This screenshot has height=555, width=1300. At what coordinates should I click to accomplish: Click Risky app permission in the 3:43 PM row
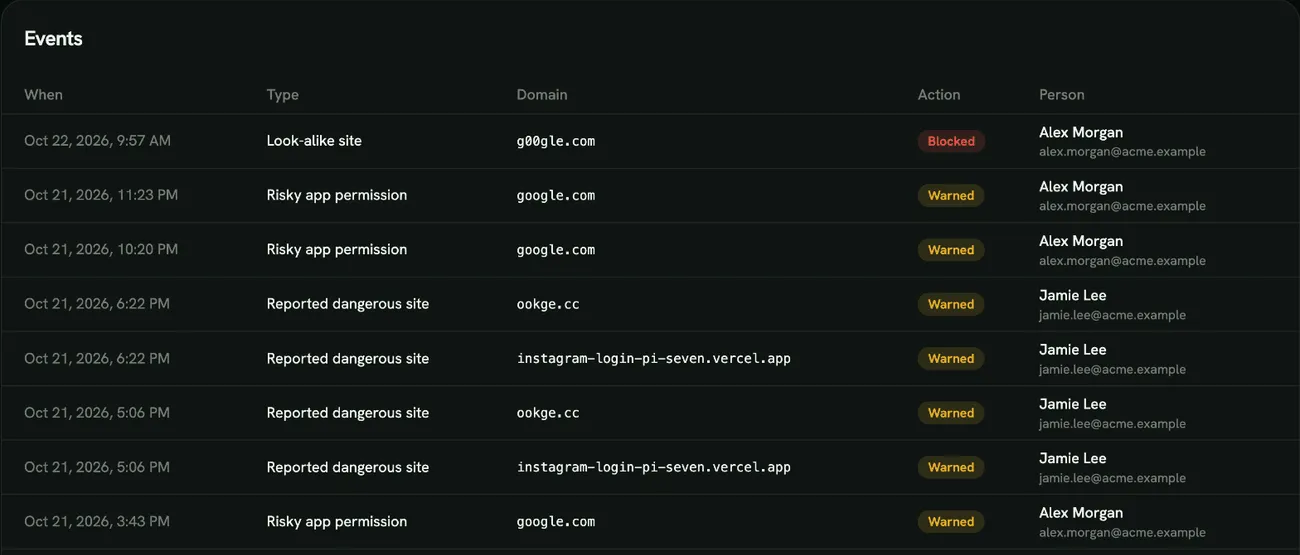tap(337, 521)
